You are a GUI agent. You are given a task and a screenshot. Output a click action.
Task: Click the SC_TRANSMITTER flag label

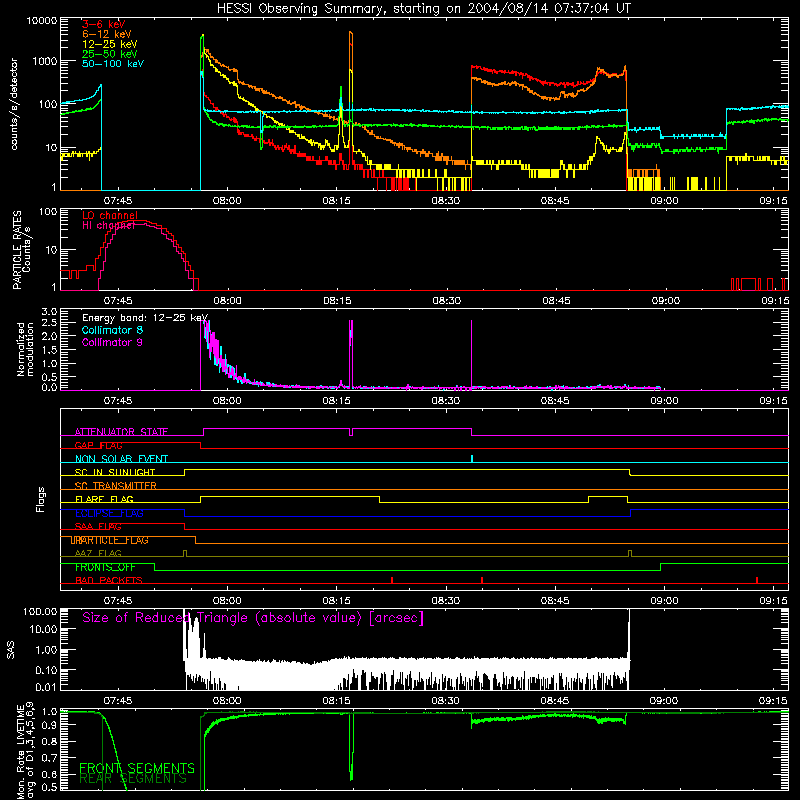click(x=116, y=486)
